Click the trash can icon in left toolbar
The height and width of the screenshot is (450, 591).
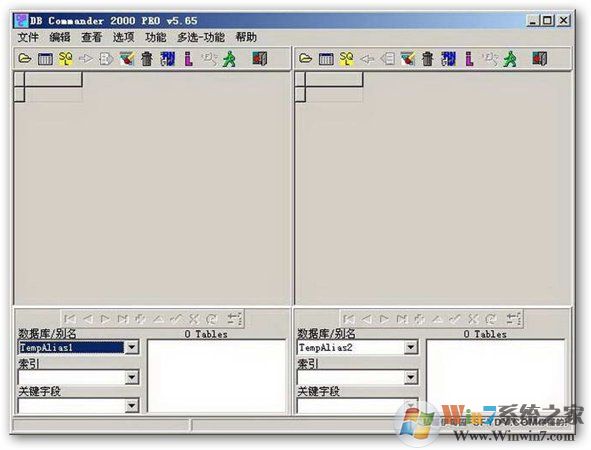pos(147,59)
